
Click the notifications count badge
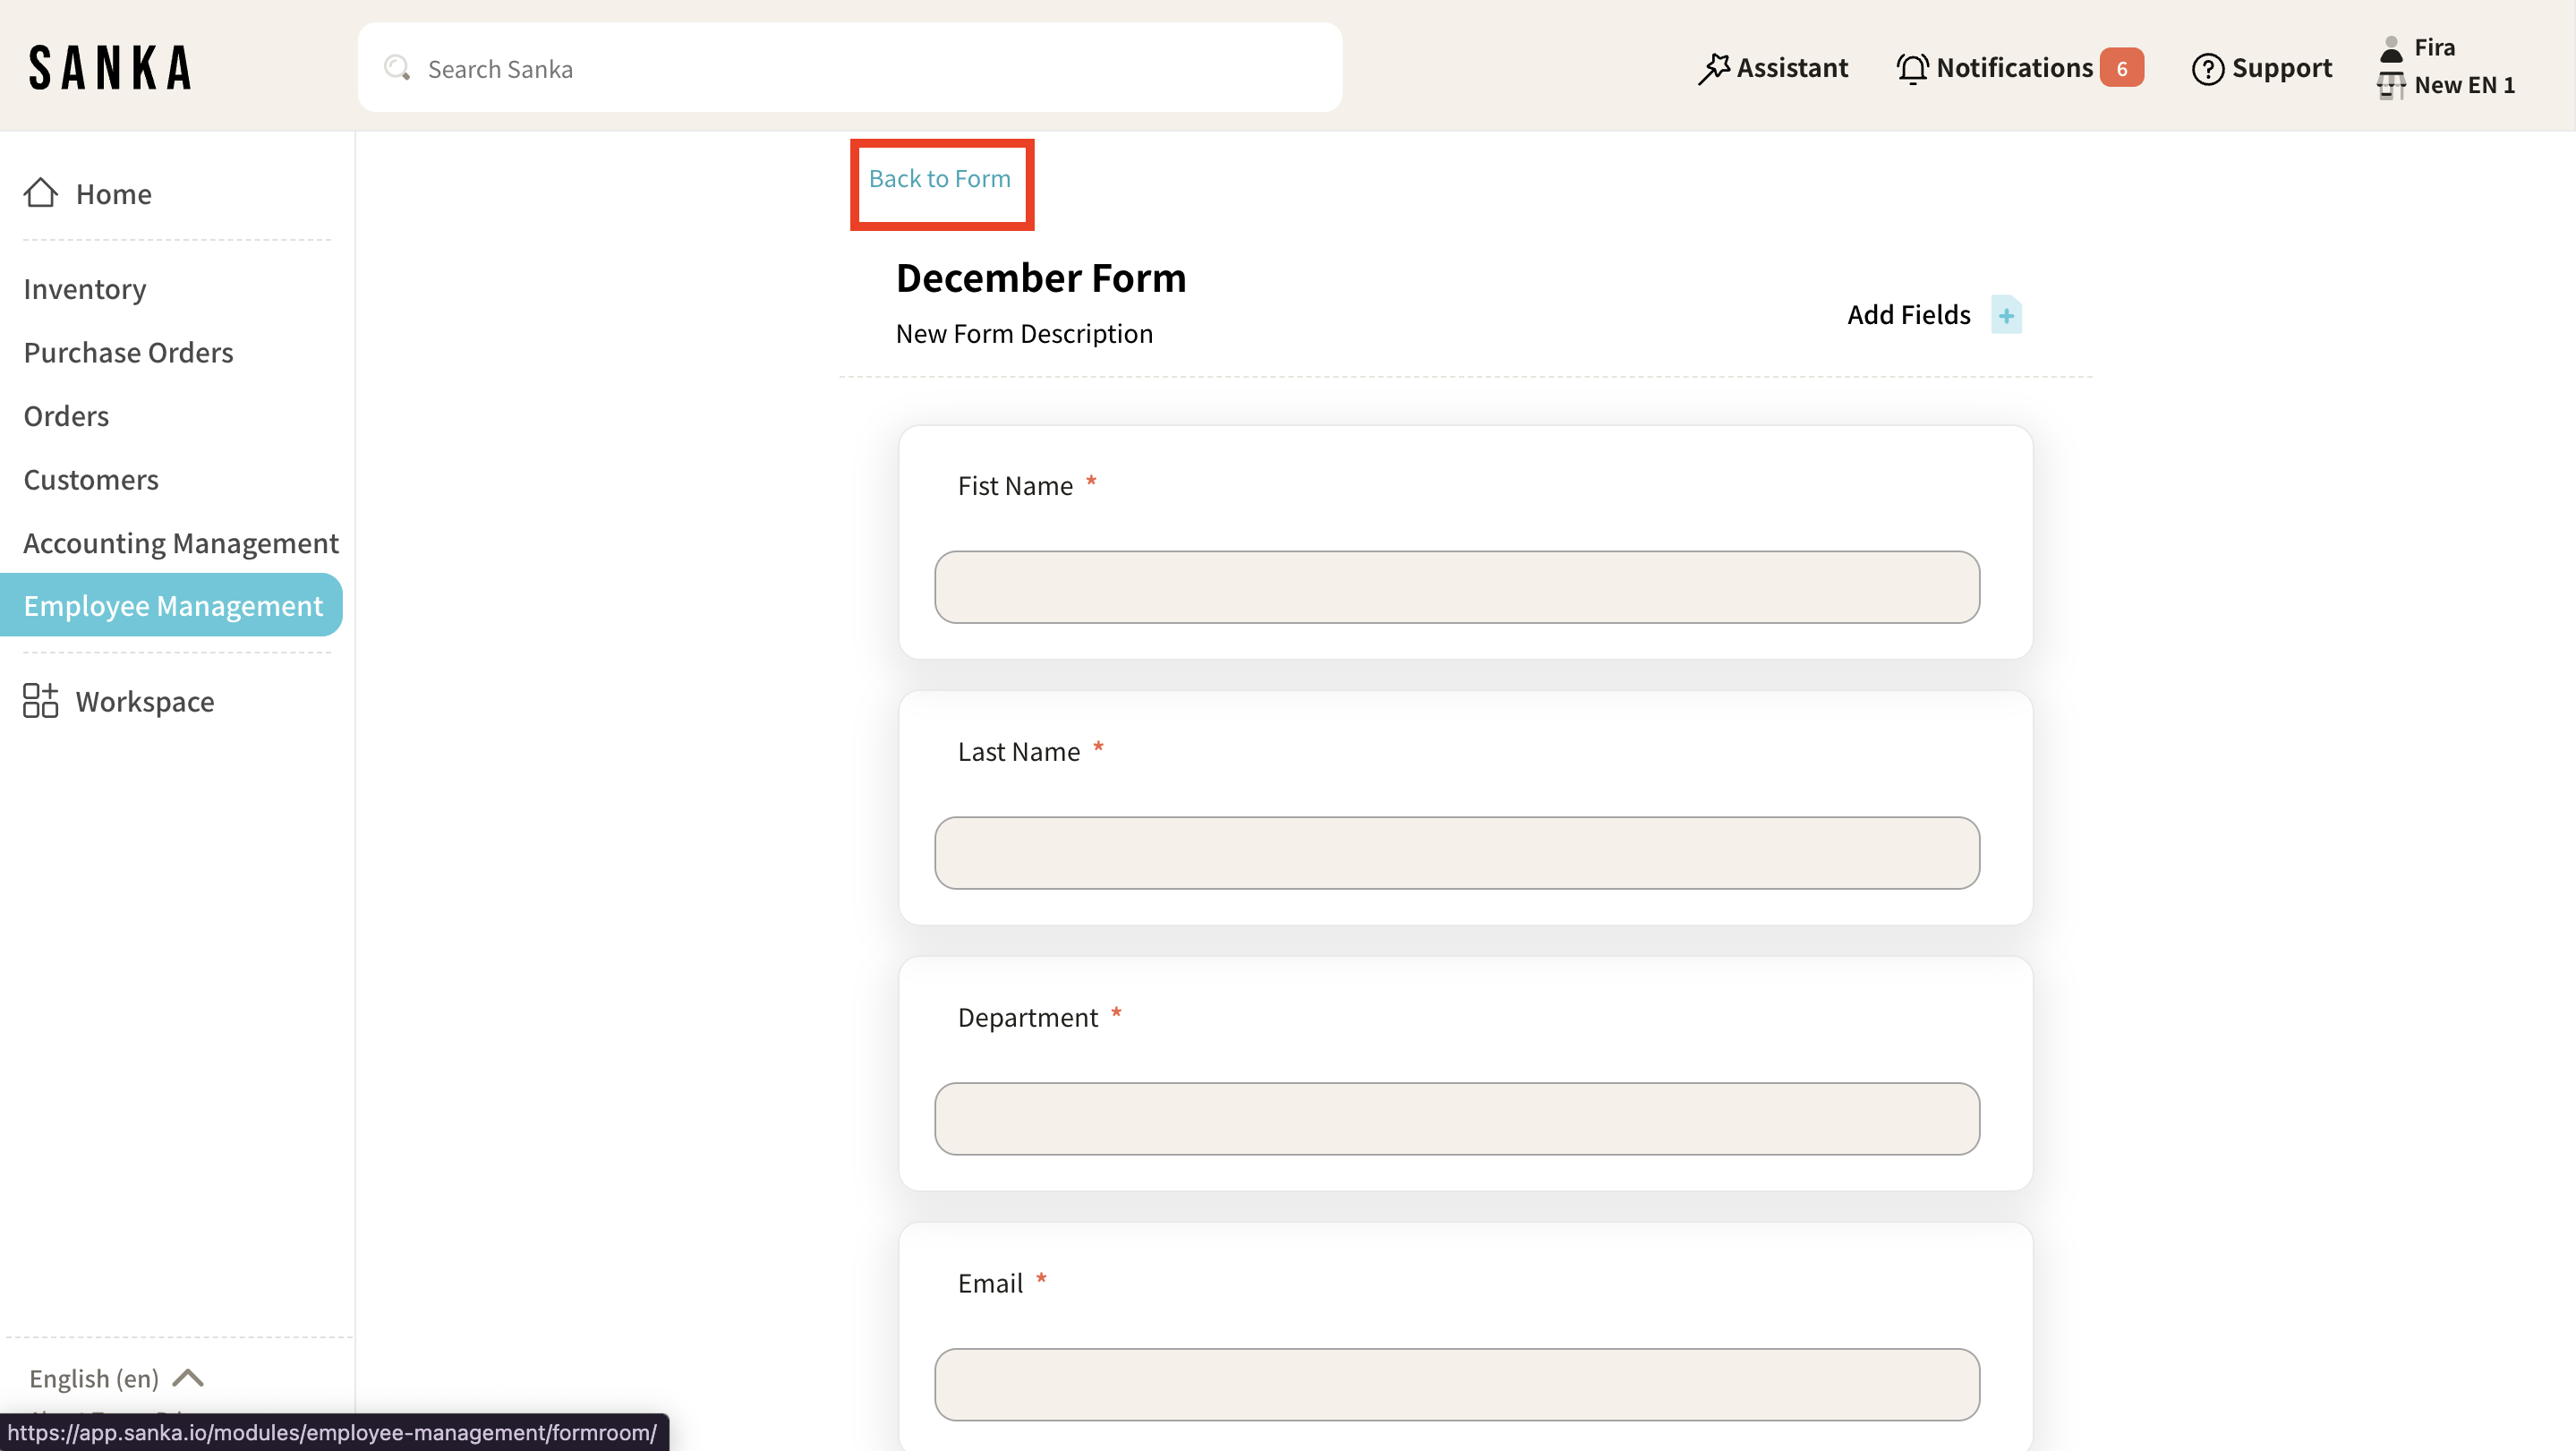(x=2121, y=68)
